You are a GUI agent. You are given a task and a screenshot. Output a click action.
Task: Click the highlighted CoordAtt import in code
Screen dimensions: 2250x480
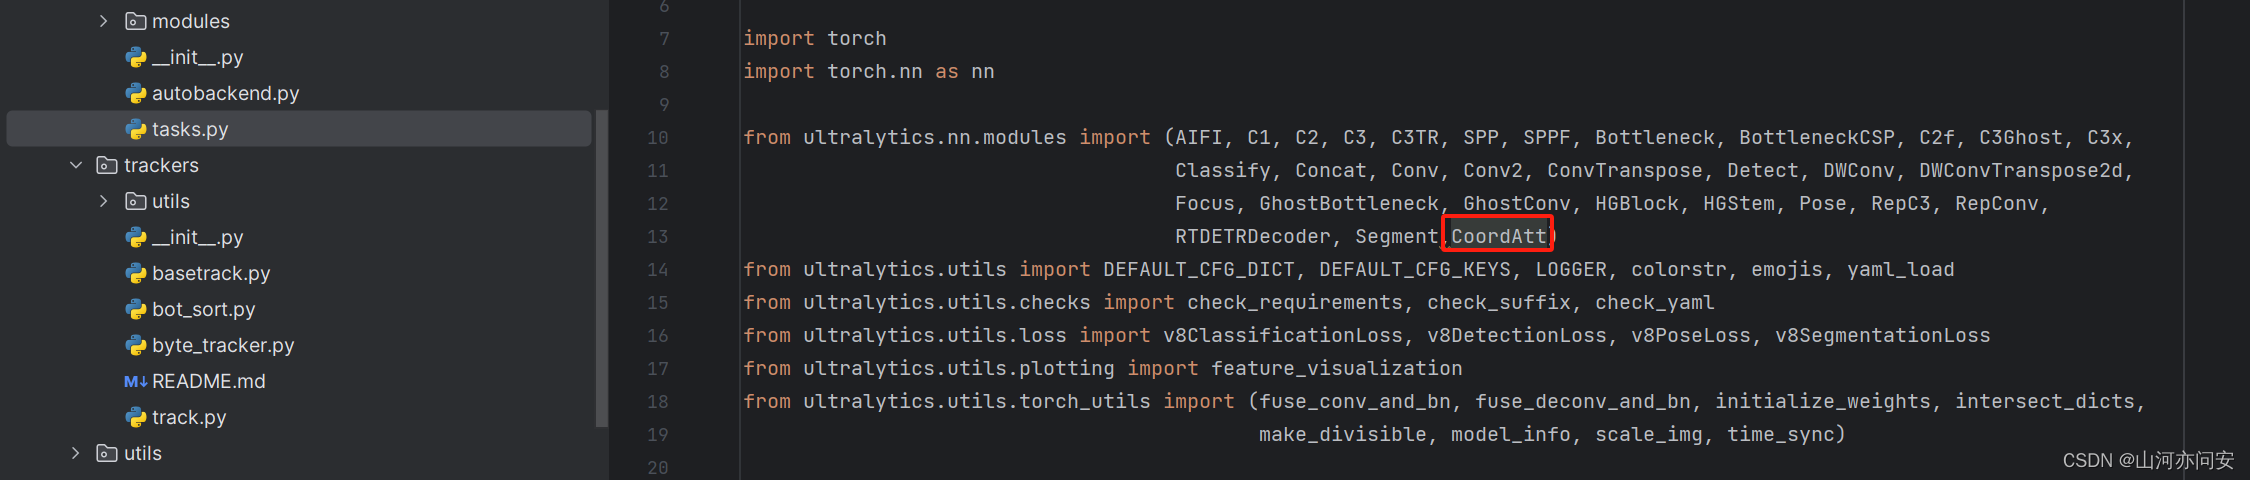[x=1499, y=236]
